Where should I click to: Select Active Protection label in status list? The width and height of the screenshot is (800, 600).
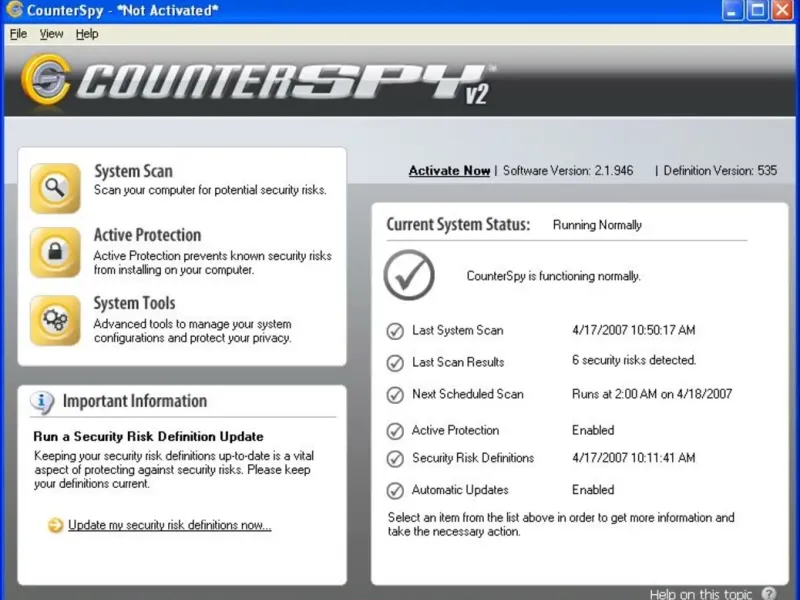tap(455, 430)
